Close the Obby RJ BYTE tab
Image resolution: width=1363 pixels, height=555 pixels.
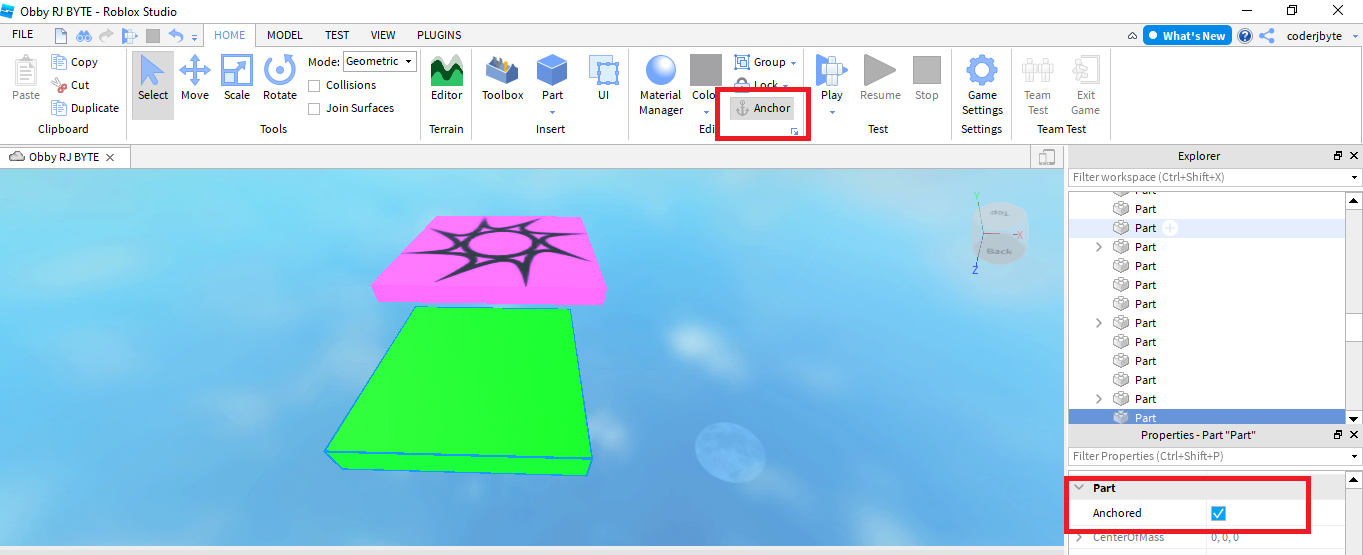(111, 158)
